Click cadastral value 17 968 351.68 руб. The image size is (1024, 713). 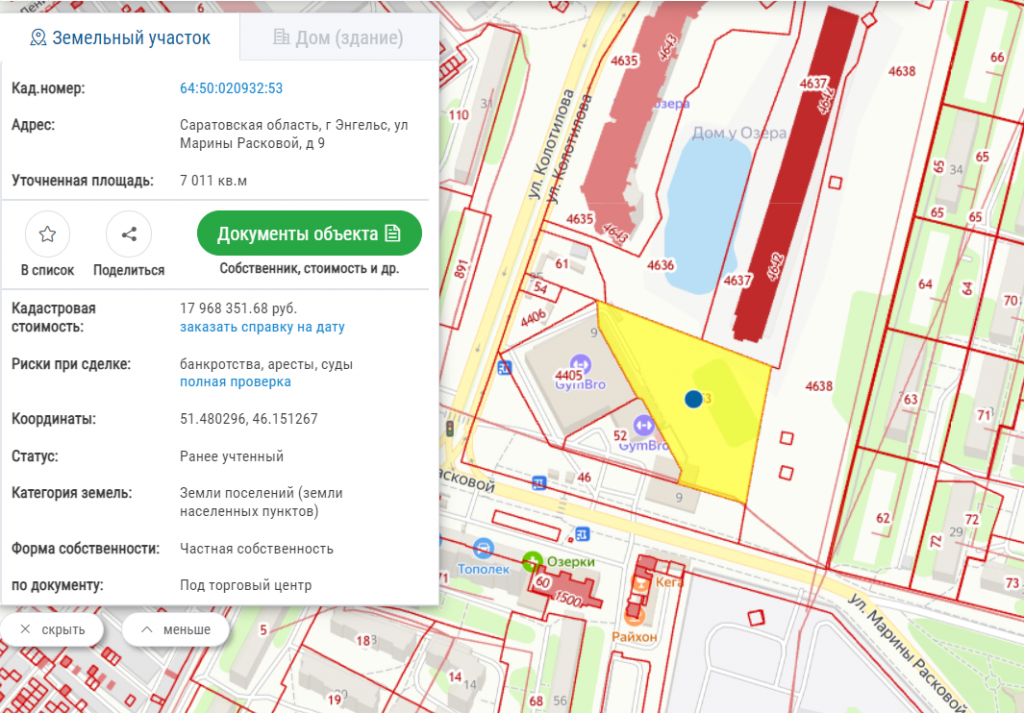coord(238,308)
